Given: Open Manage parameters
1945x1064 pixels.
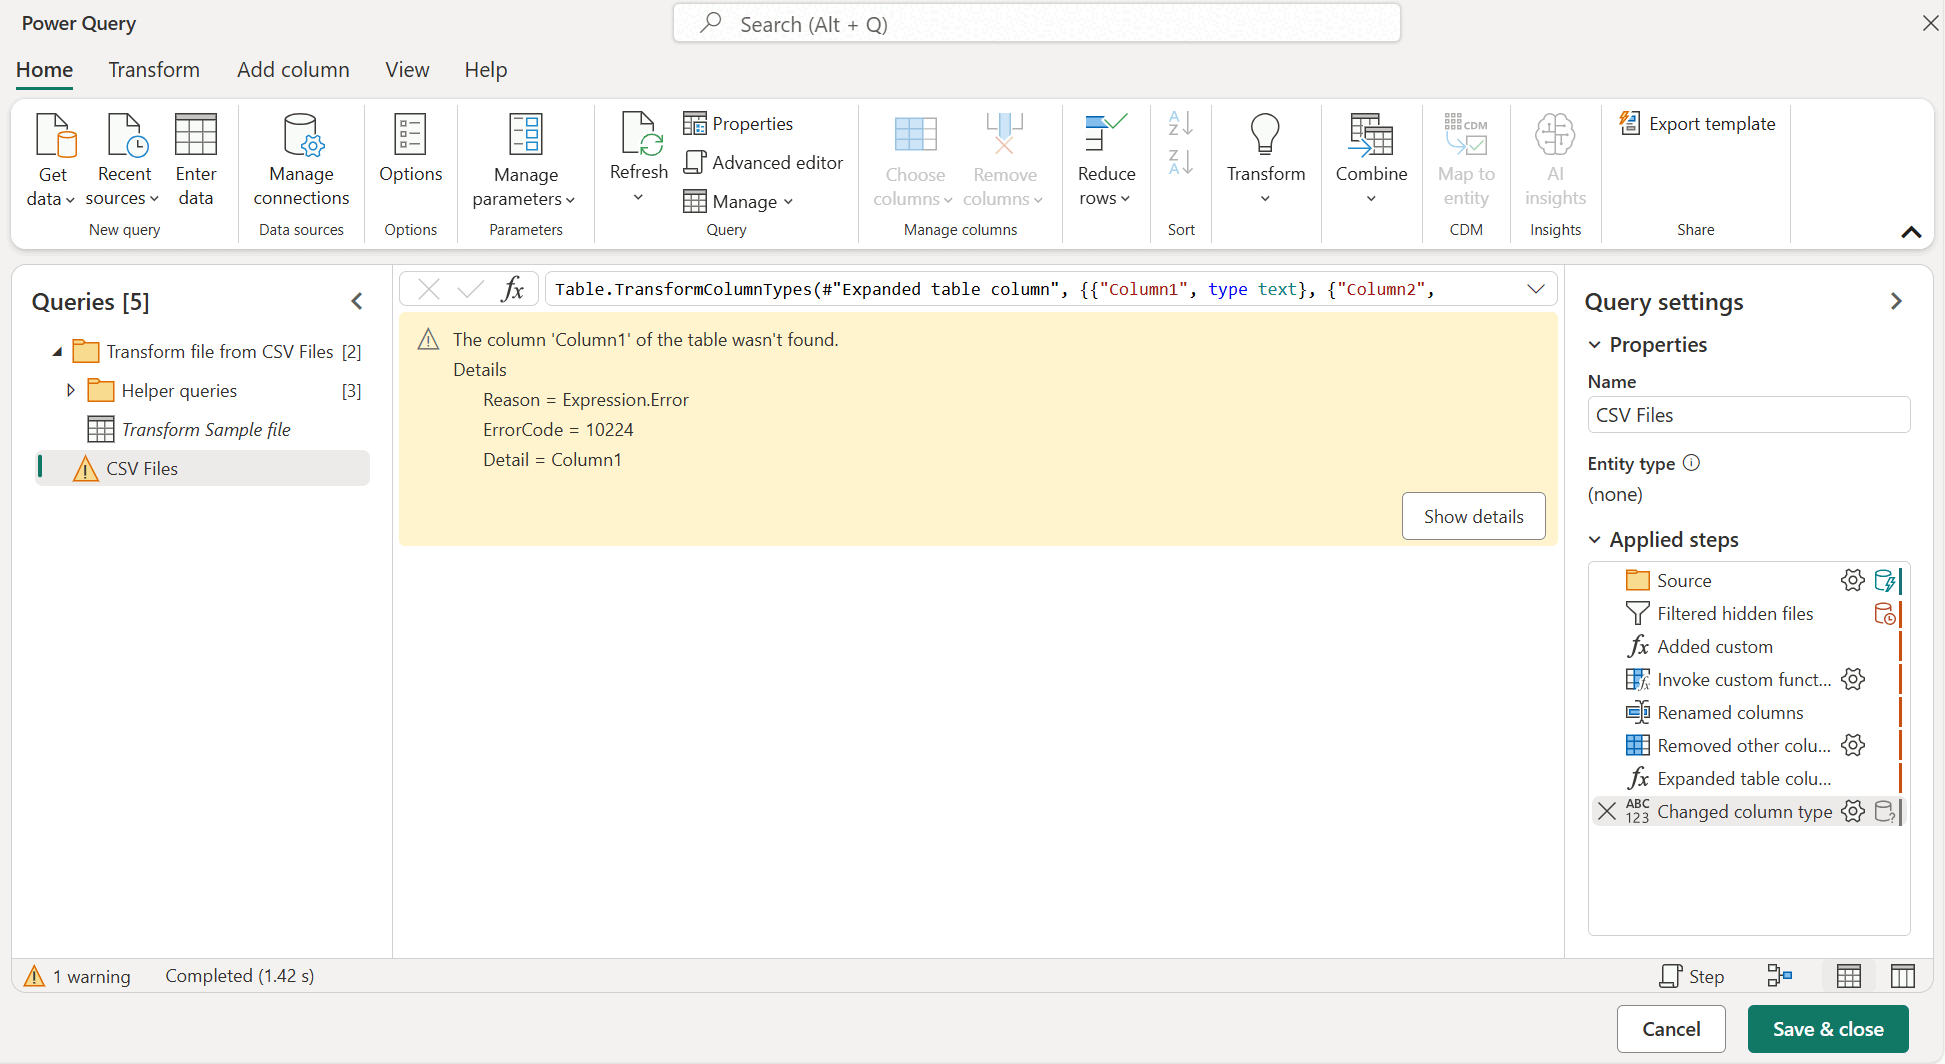Looking at the screenshot, I should coord(525,160).
